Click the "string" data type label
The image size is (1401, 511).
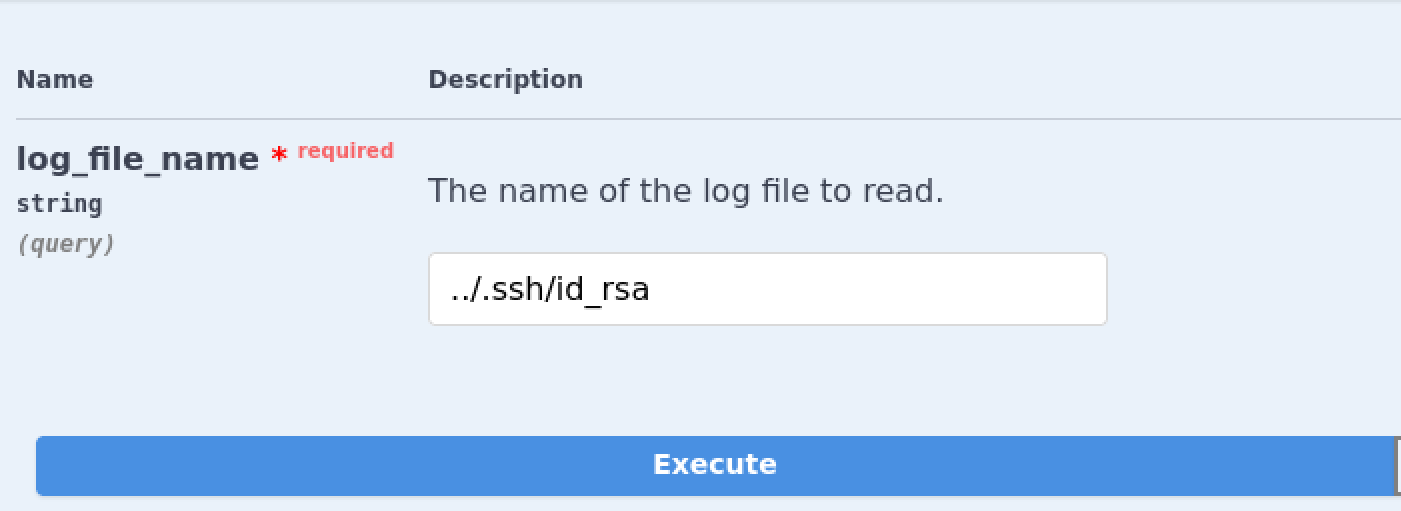[x=59, y=204]
